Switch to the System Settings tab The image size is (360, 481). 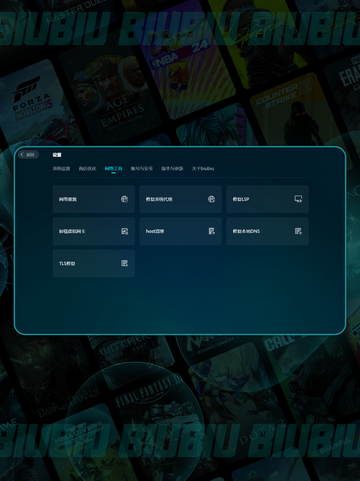click(61, 169)
